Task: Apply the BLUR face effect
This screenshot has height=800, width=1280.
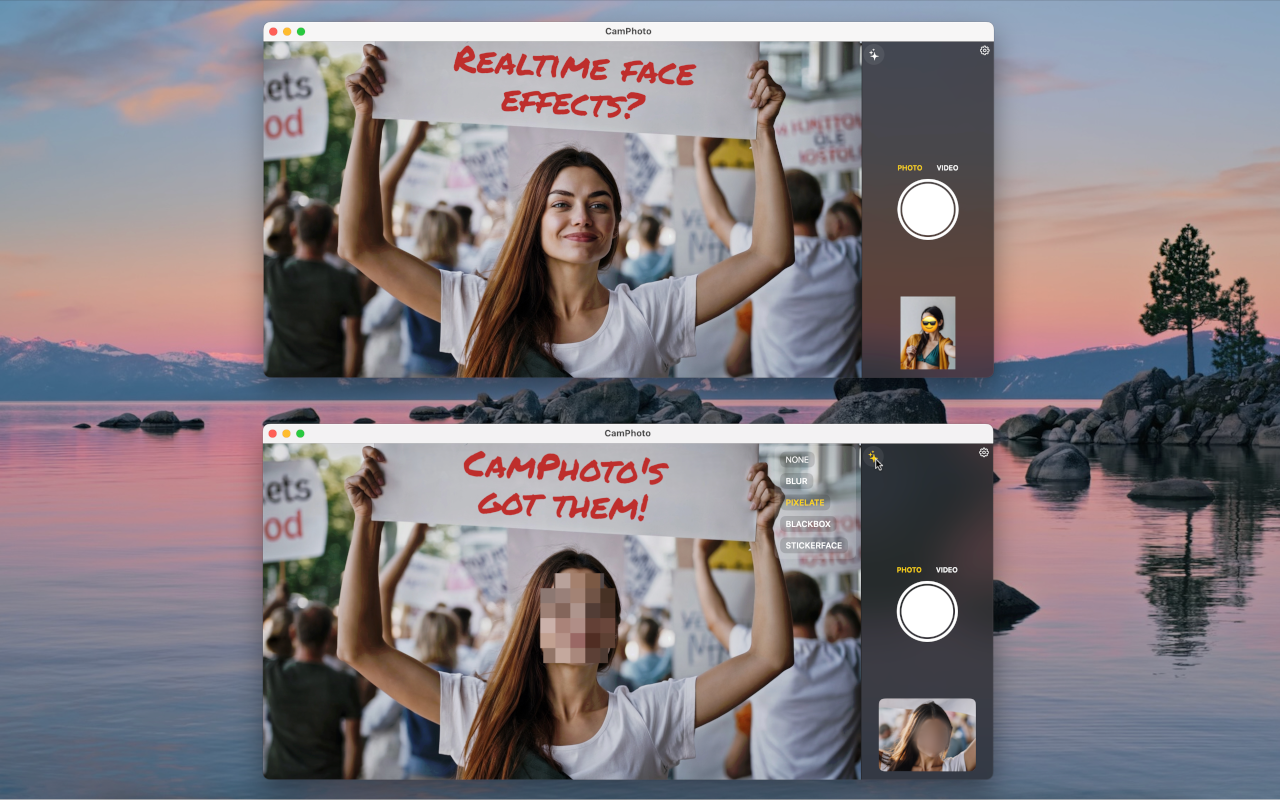Action: pos(797,480)
